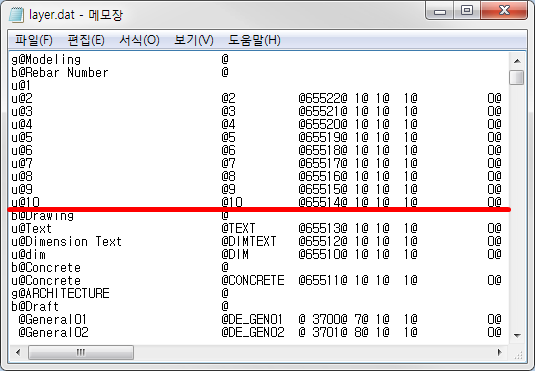Click the text 'b@Rebar Number'

pyautogui.click(x=60, y=73)
